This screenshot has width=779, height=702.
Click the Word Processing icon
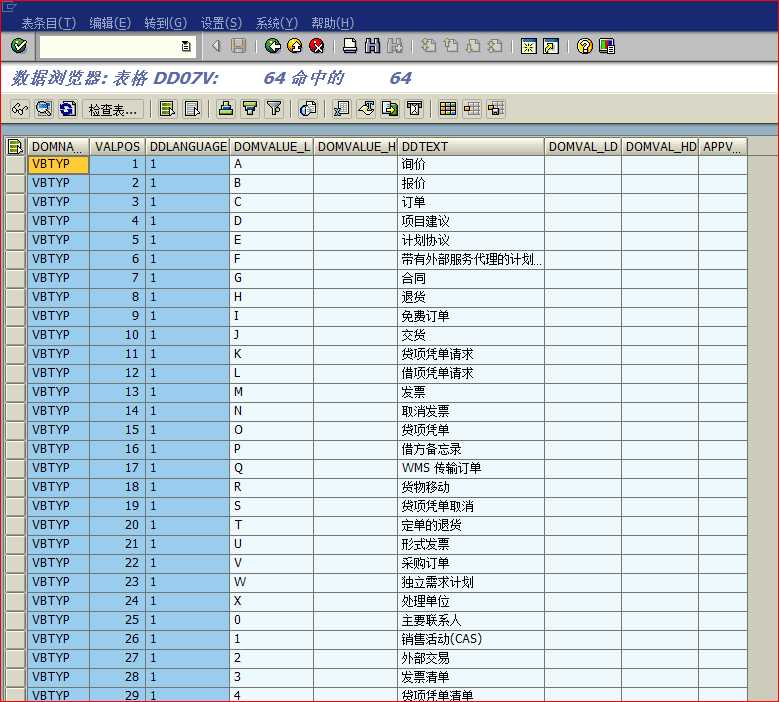click(366, 109)
